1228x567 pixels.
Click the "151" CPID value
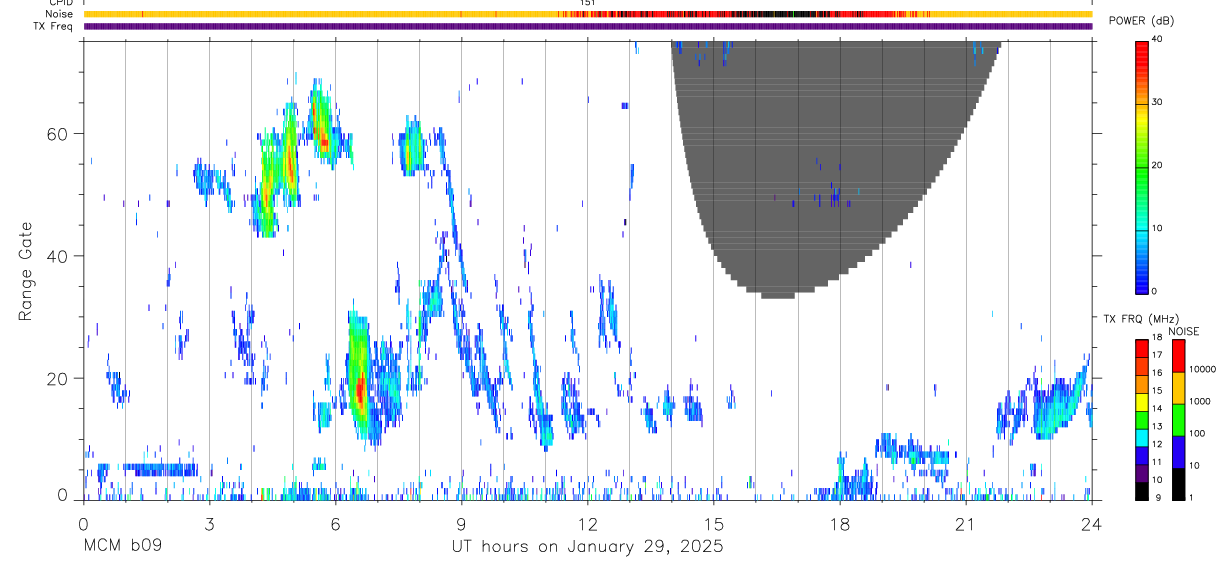[588, 3]
